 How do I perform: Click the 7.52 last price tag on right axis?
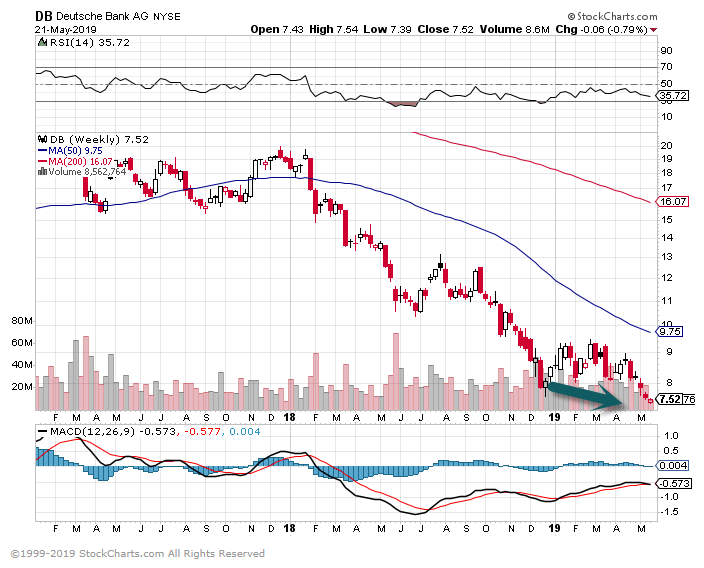(x=669, y=399)
